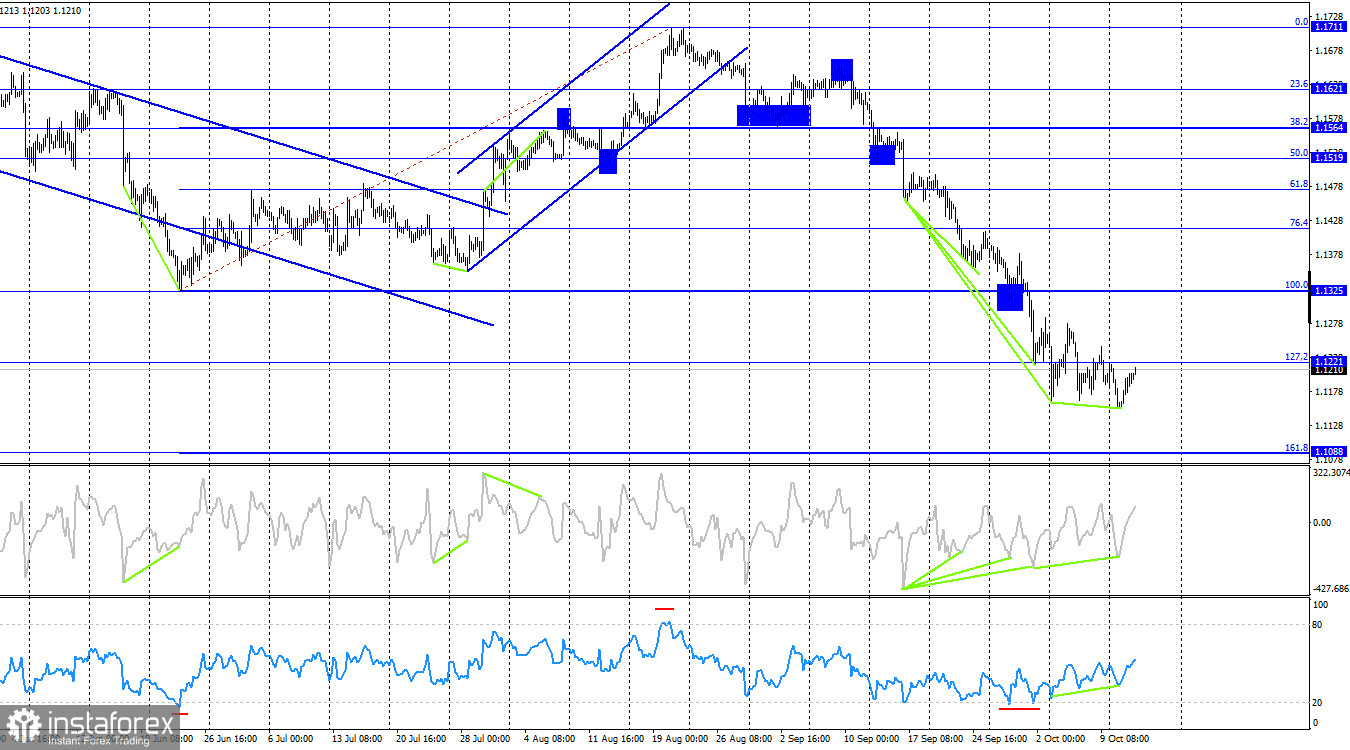Screen dimensions: 1350x750
Task: Click the 50.0 Fibonacci level label
Action: [x=1299, y=153]
